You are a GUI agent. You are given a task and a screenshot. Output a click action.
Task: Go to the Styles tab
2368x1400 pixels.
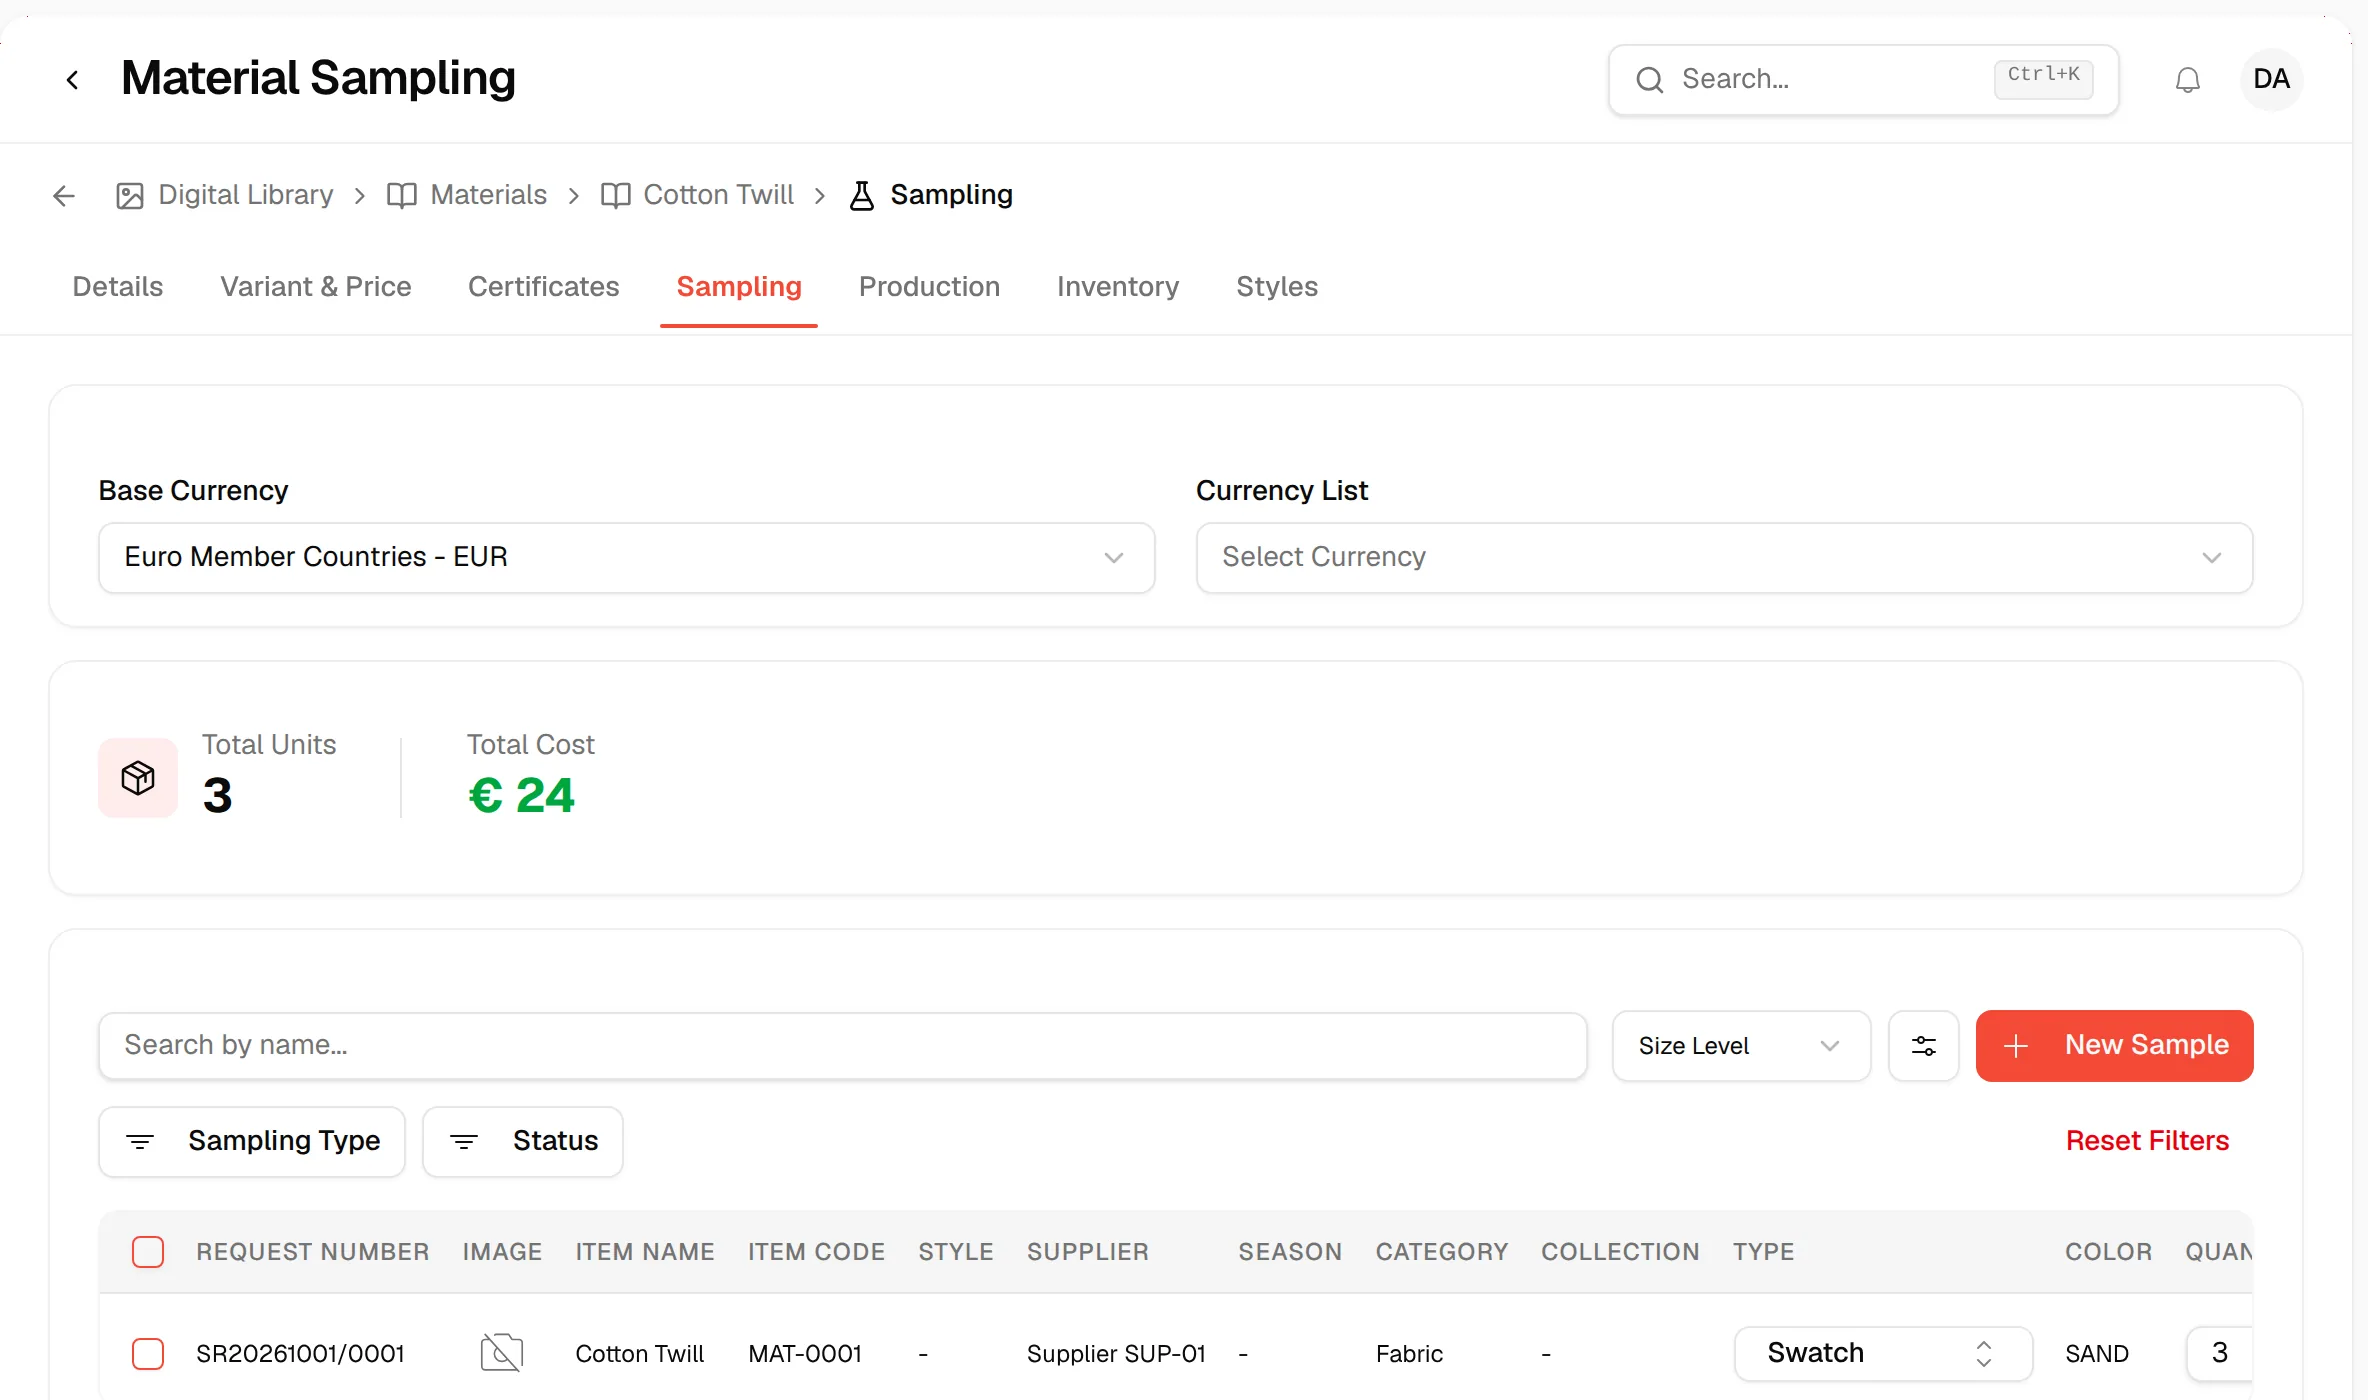(x=1277, y=287)
